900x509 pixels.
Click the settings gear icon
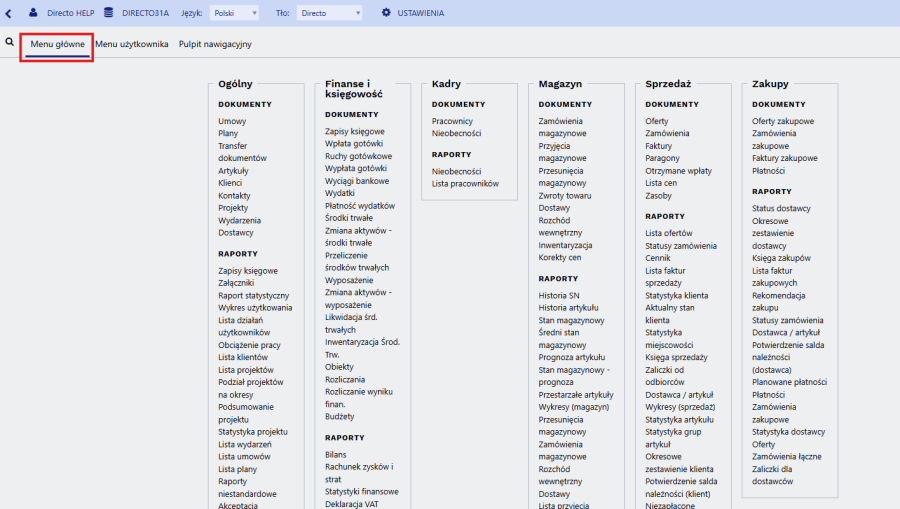tap(386, 12)
